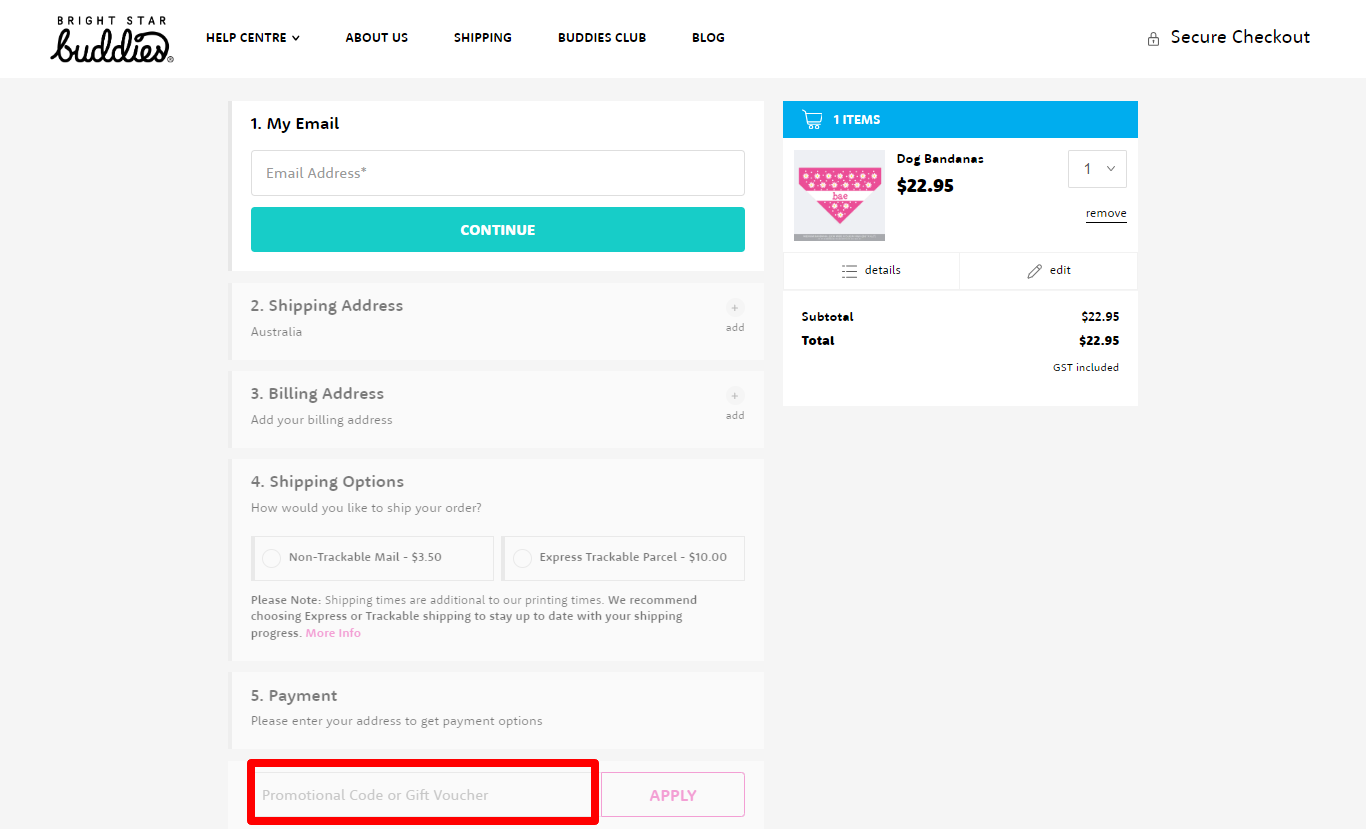
Task: Open the About Us page
Action: (376, 37)
